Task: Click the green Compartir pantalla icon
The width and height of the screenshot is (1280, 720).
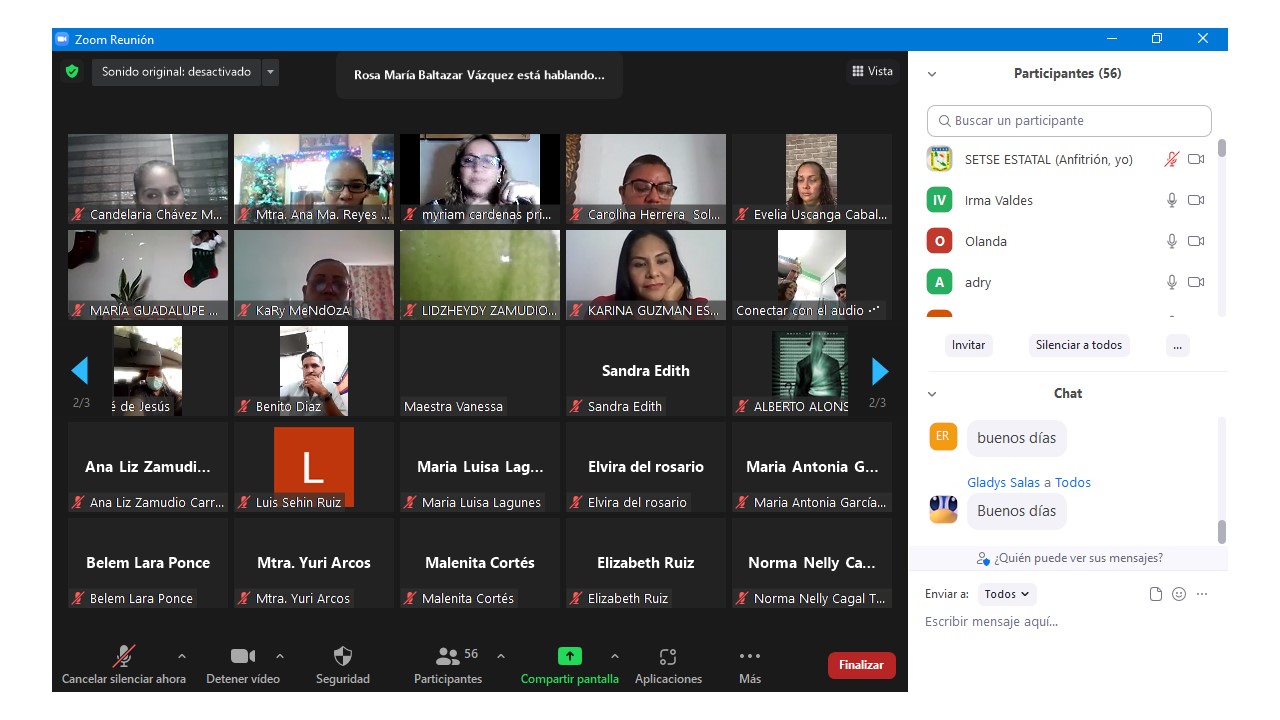Action: 569,657
